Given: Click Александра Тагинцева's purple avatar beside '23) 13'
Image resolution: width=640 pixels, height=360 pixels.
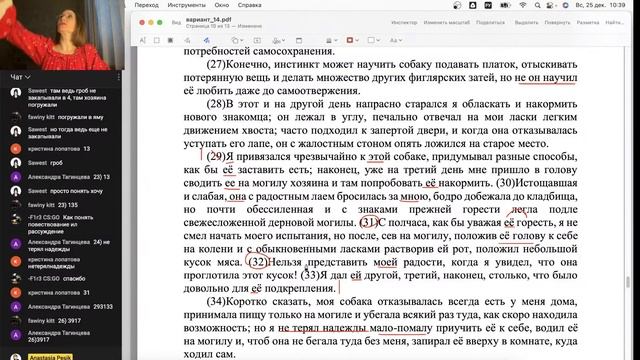Looking at the screenshot, I should 16,177.
